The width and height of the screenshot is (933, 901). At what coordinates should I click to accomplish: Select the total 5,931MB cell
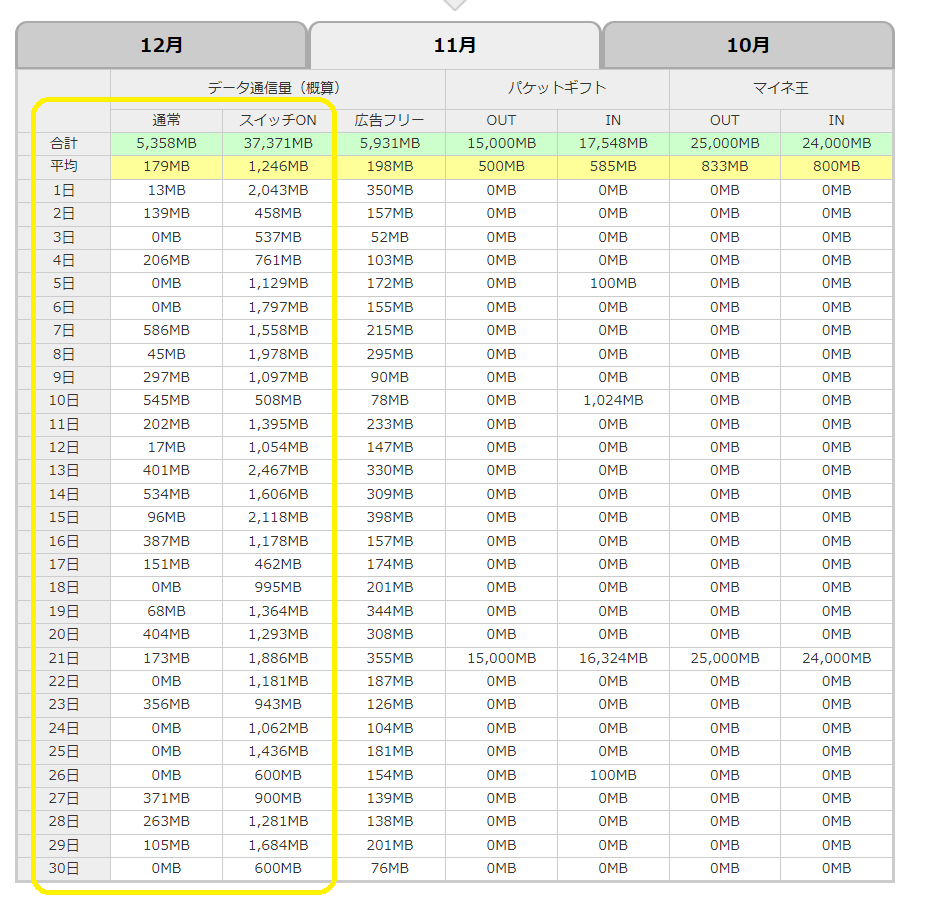[390, 143]
